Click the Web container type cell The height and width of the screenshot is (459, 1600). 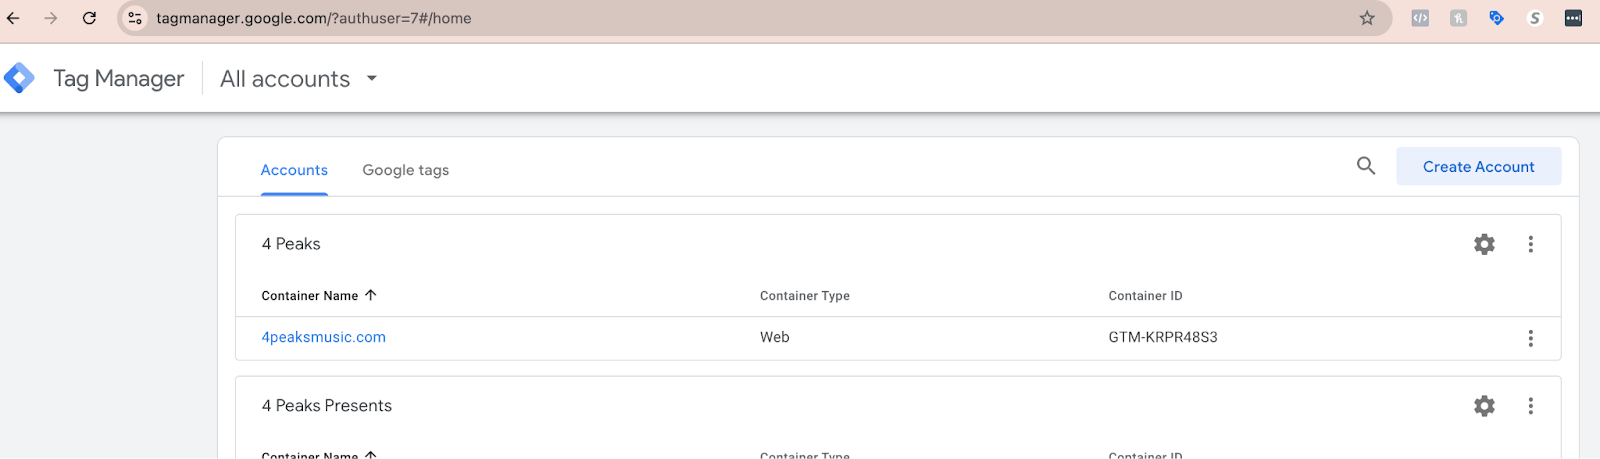[x=774, y=338]
